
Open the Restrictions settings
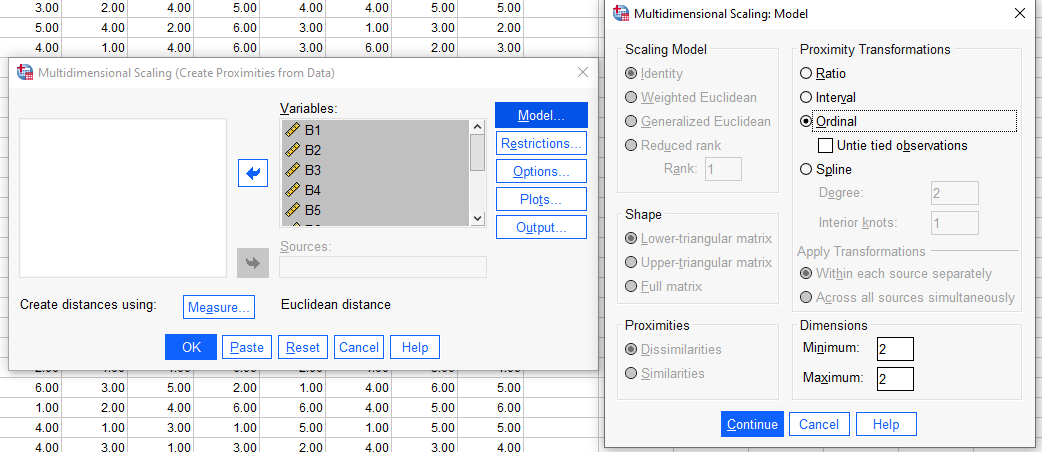[x=541, y=143]
